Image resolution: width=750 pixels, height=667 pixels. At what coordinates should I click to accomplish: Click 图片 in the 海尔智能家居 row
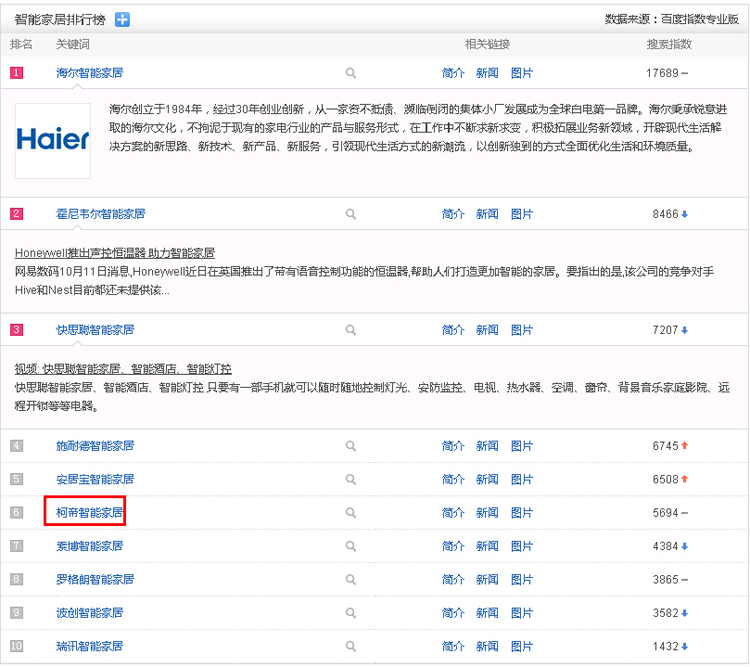coord(522,73)
